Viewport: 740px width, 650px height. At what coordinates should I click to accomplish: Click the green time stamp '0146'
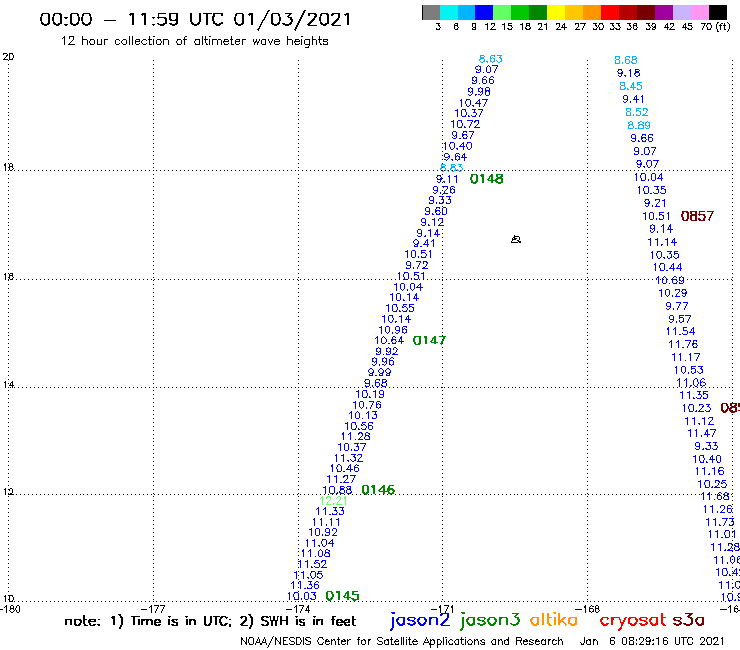tap(378, 490)
